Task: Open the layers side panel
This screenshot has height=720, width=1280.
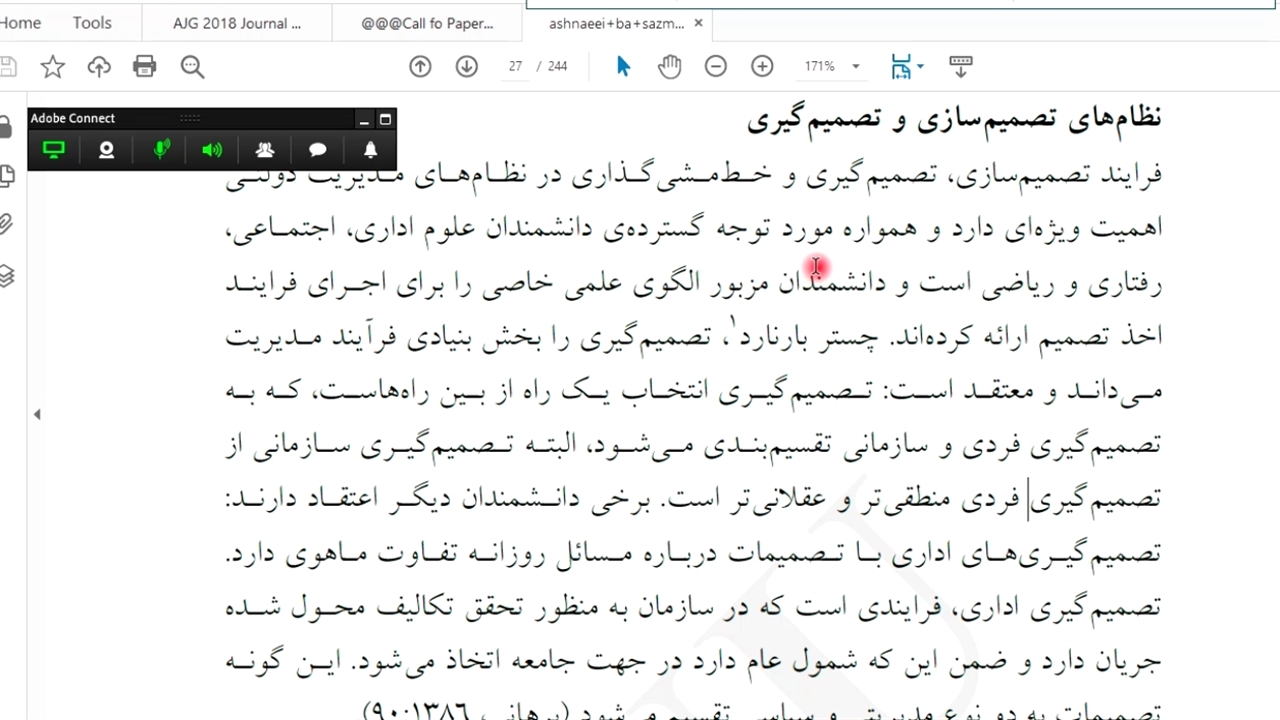Action: tap(6, 275)
